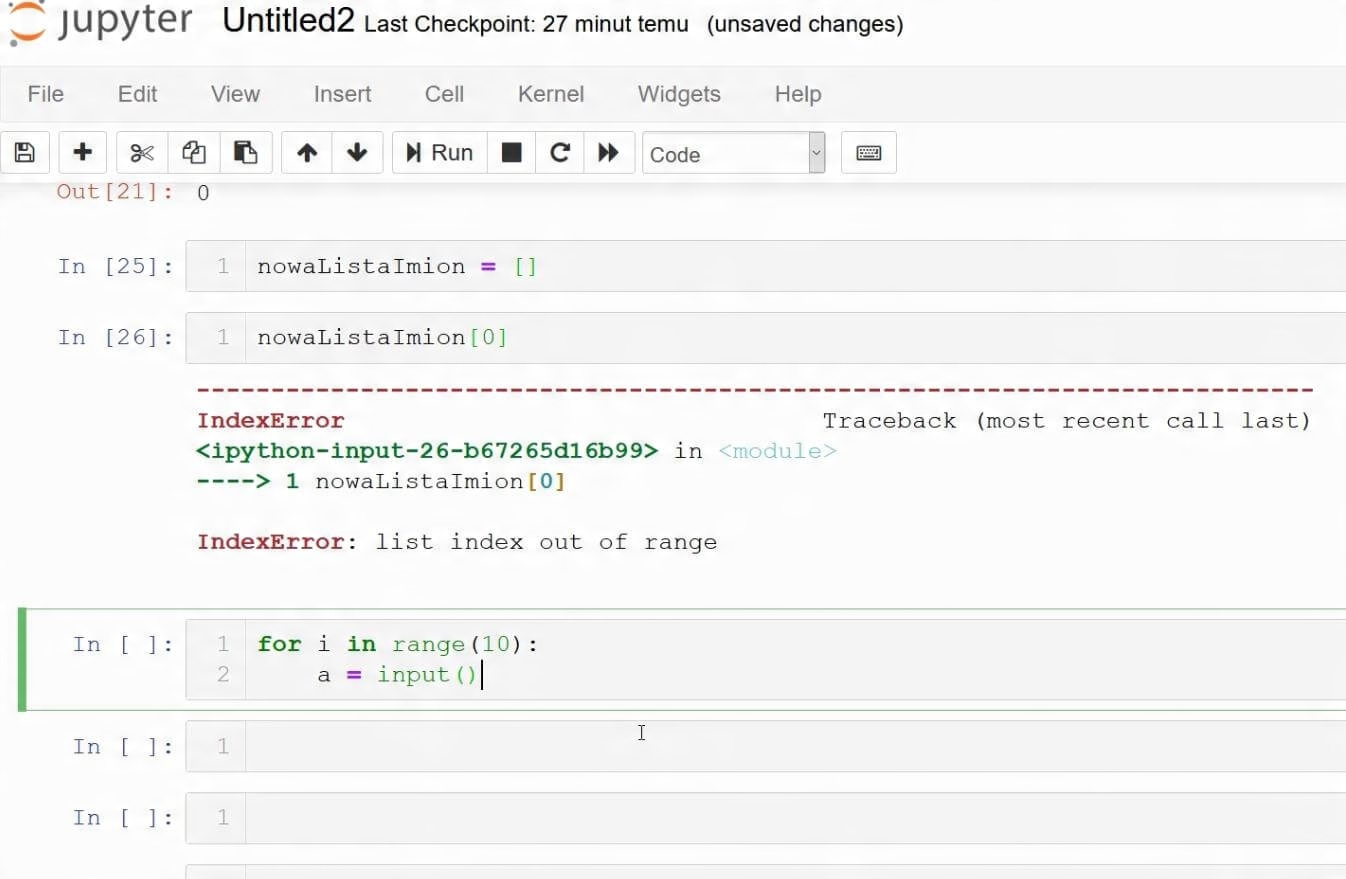Cut selected cells with scissors icon
The height and width of the screenshot is (879, 1346).
point(142,153)
